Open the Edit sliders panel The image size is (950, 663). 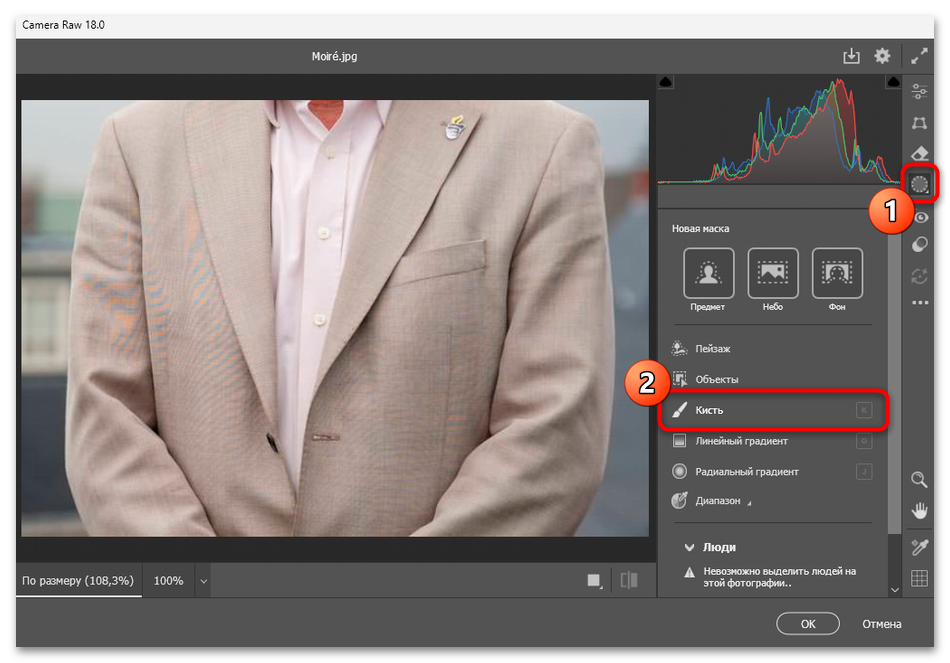919,92
